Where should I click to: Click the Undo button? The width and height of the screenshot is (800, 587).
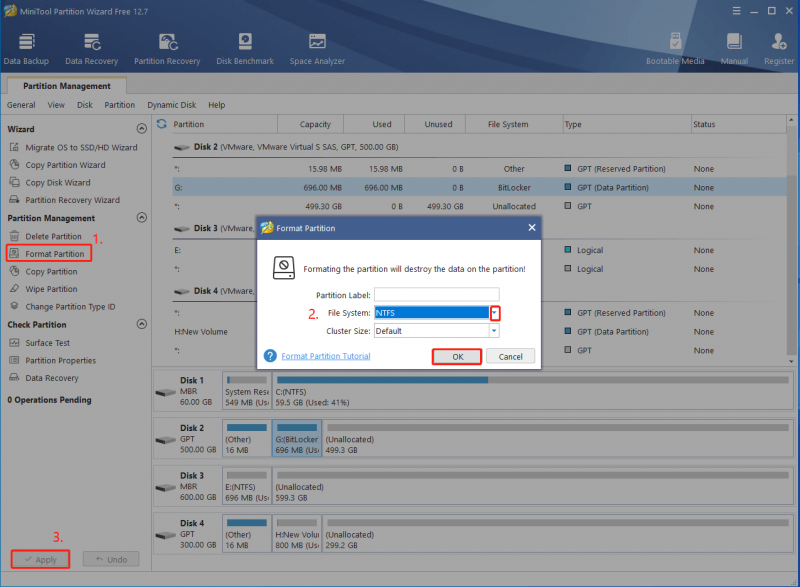111,559
